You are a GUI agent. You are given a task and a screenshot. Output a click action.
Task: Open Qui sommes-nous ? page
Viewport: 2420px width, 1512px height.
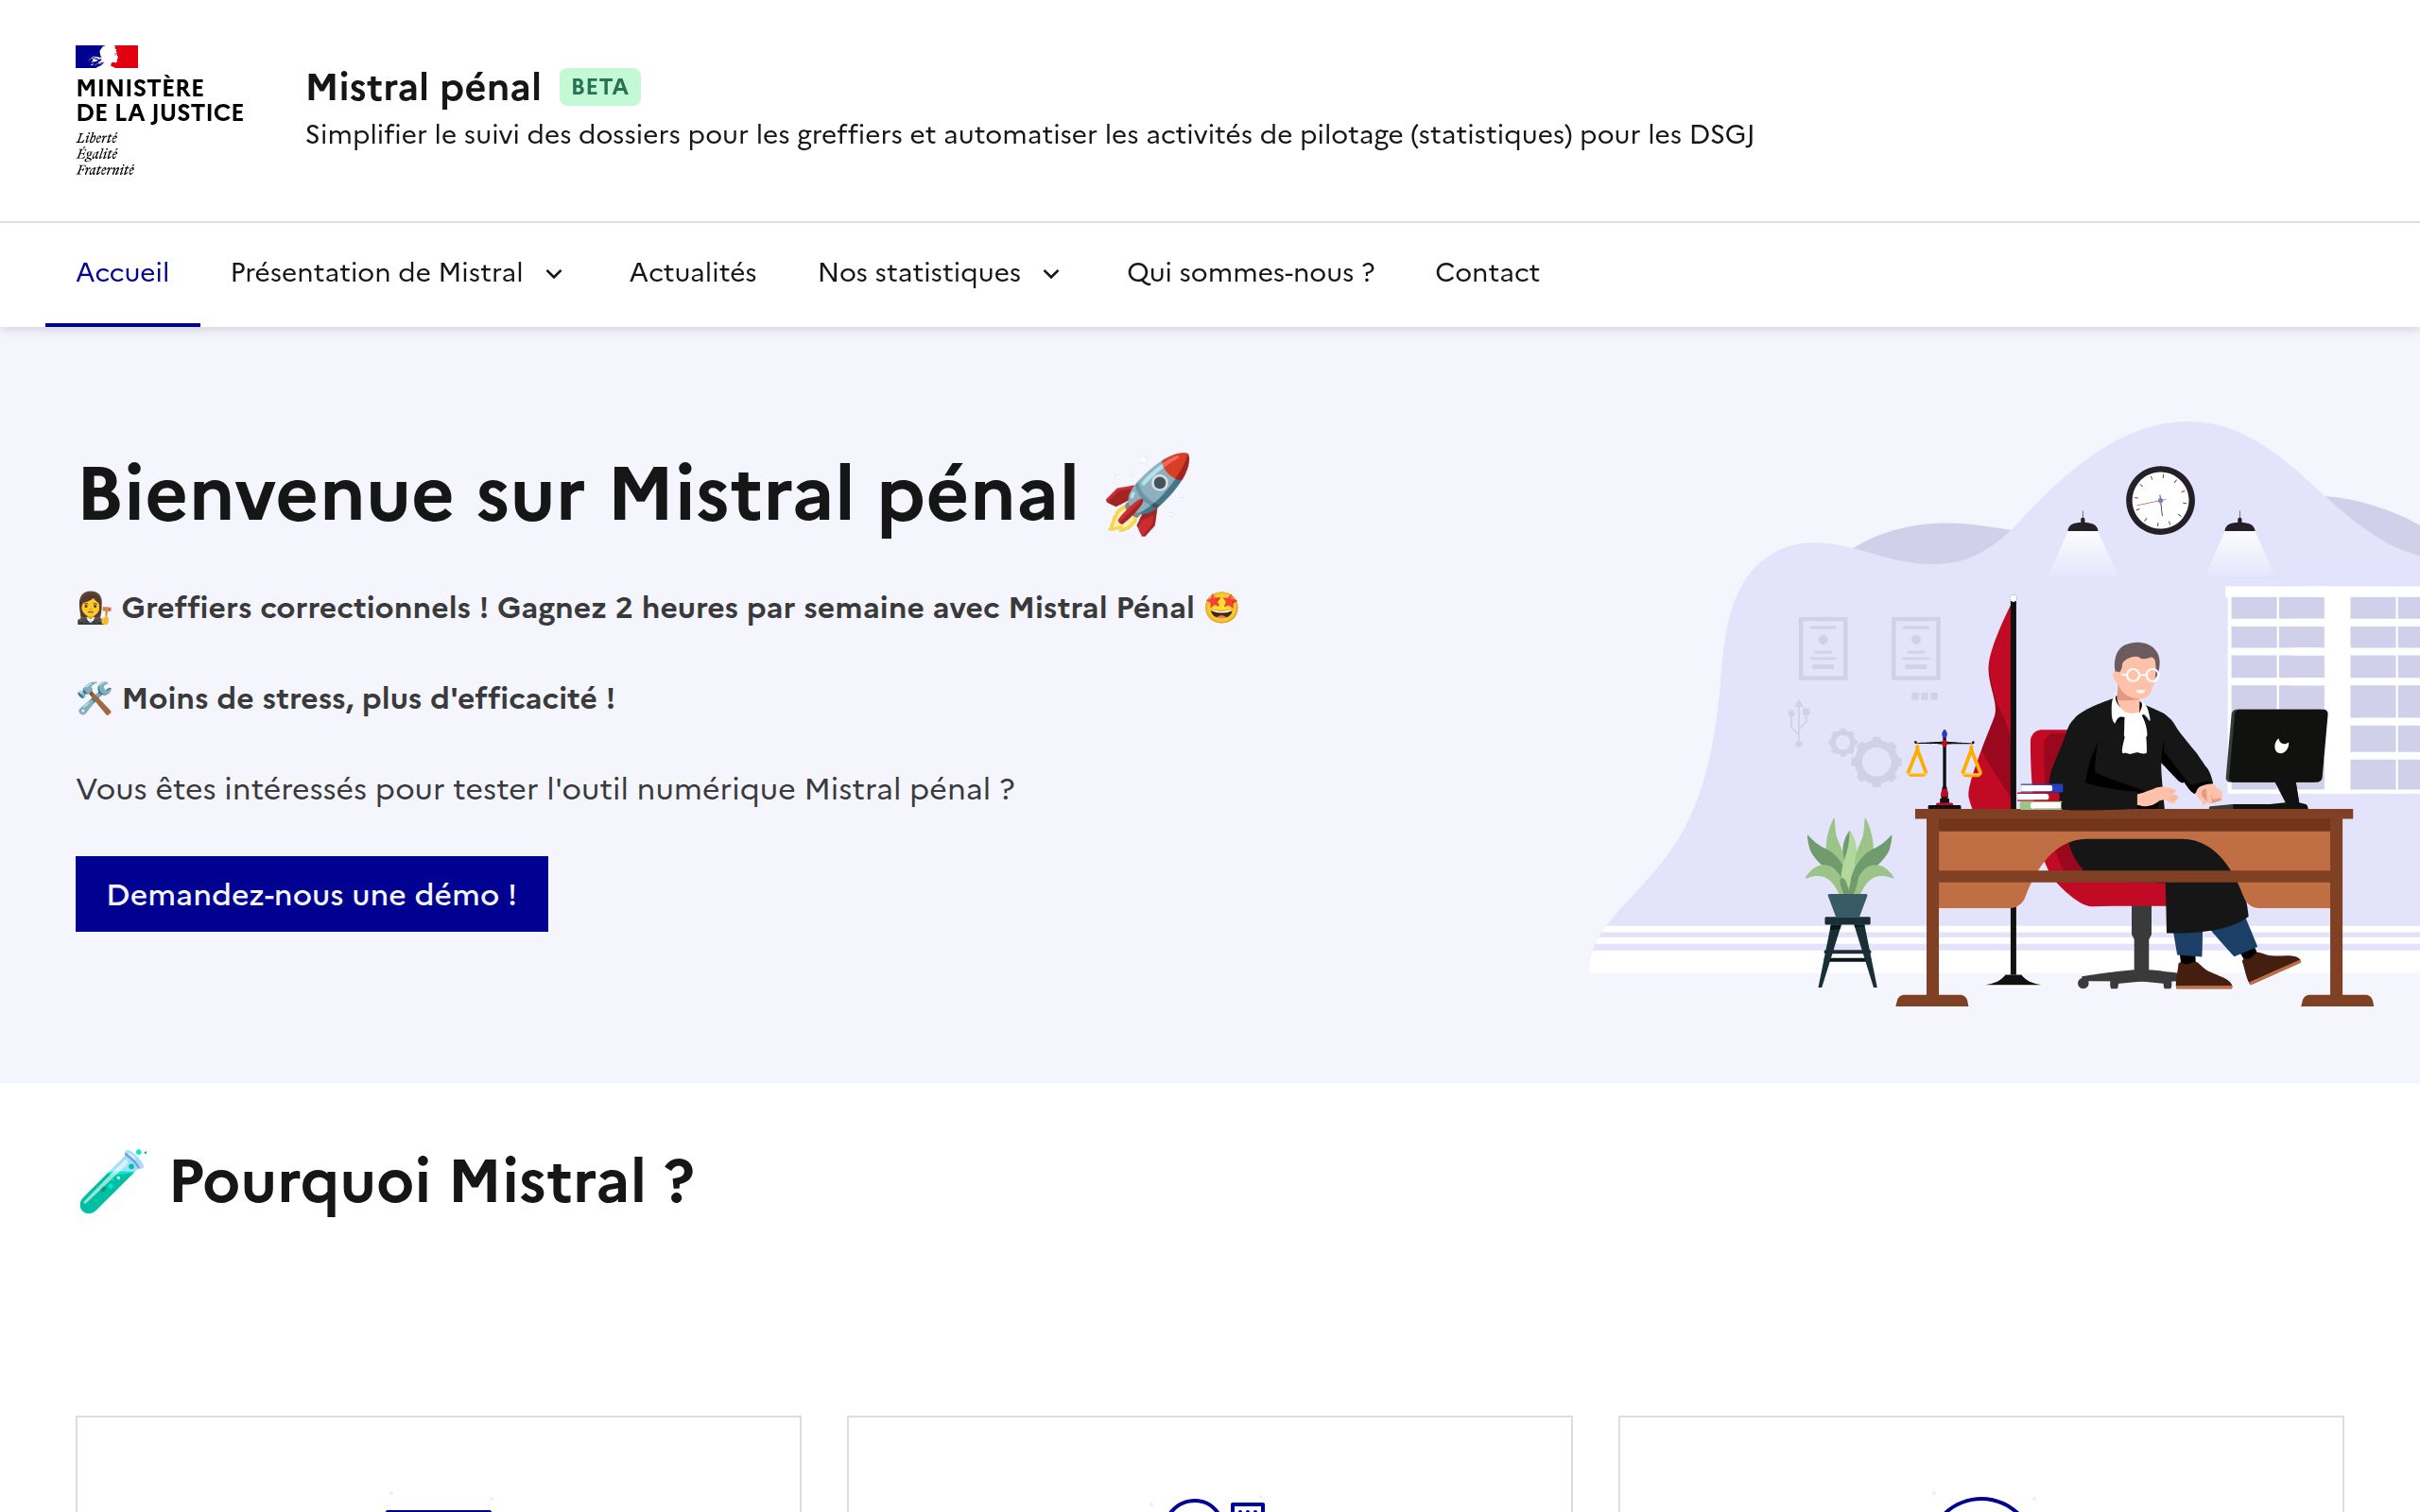[x=1250, y=273]
